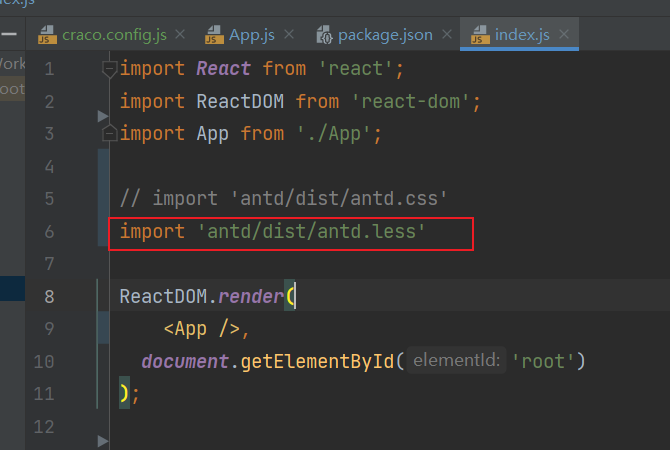Click line number 8 in the gutter
This screenshot has height=450, width=670.
click(49, 296)
